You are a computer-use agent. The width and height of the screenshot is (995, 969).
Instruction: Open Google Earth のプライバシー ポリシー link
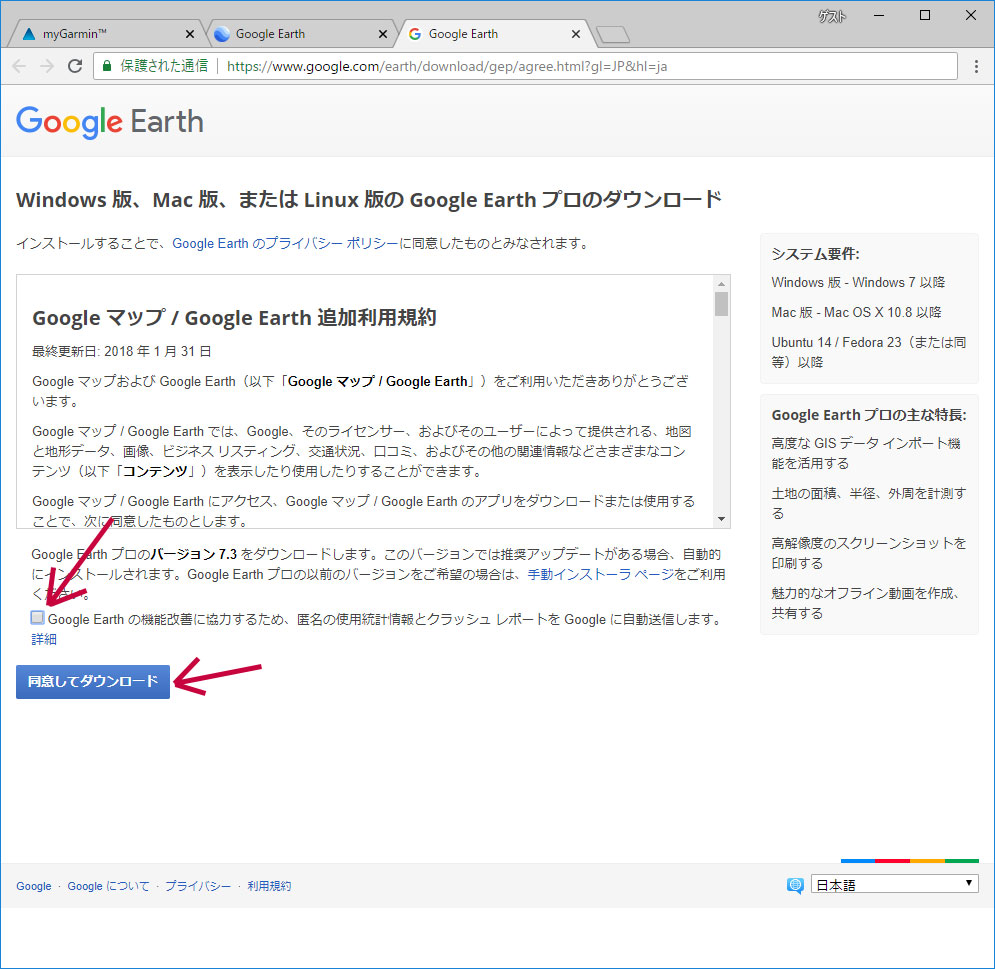pos(285,243)
